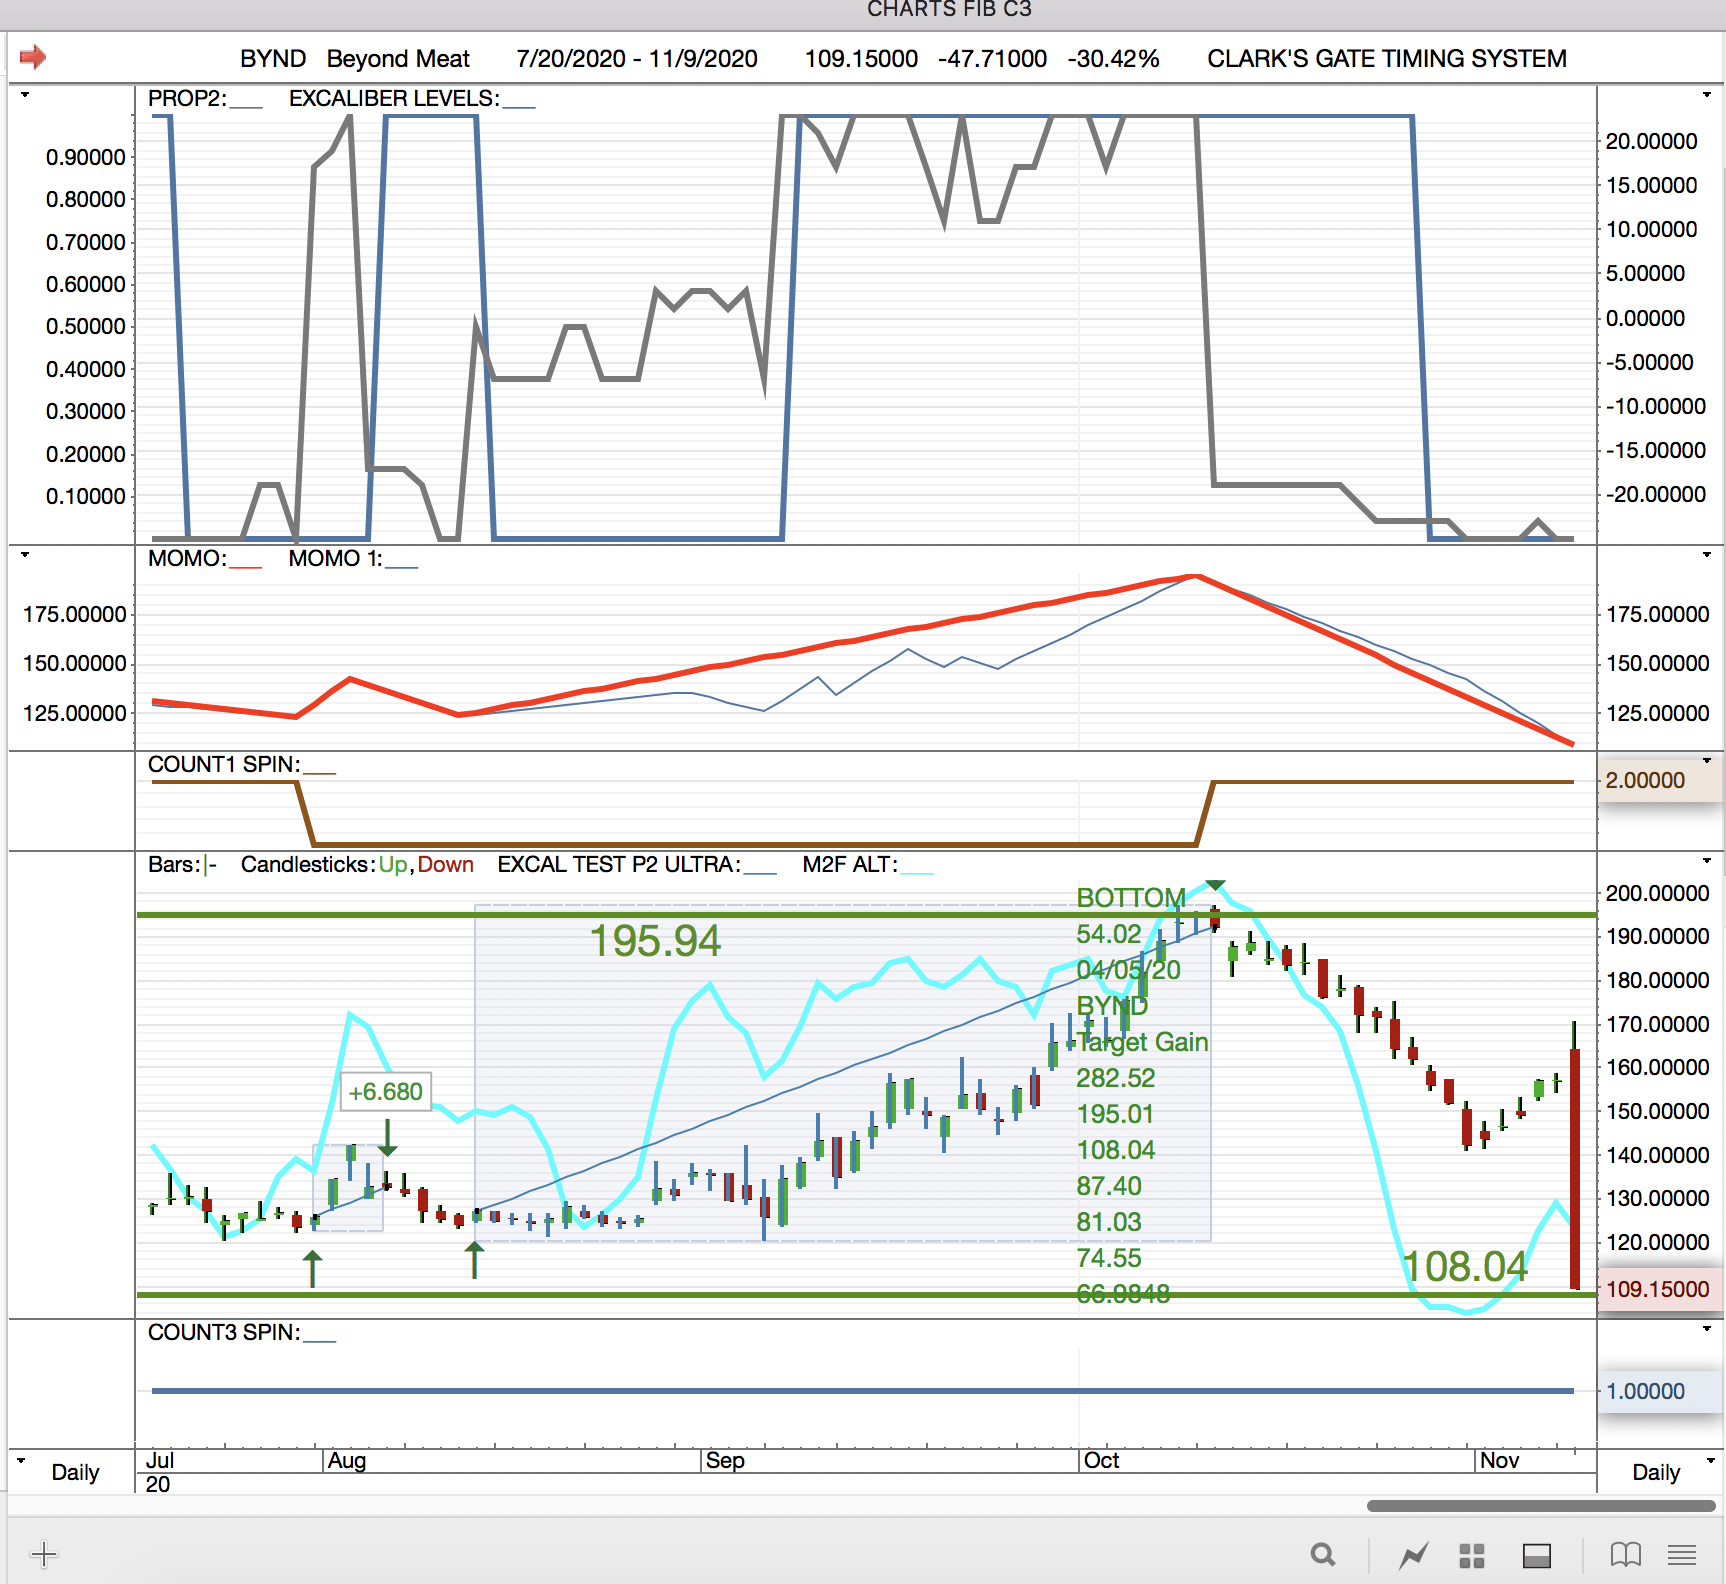The width and height of the screenshot is (1726, 1584).
Task: Open the Daily period dropdown at bottom left
Action: tap(21, 1460)
